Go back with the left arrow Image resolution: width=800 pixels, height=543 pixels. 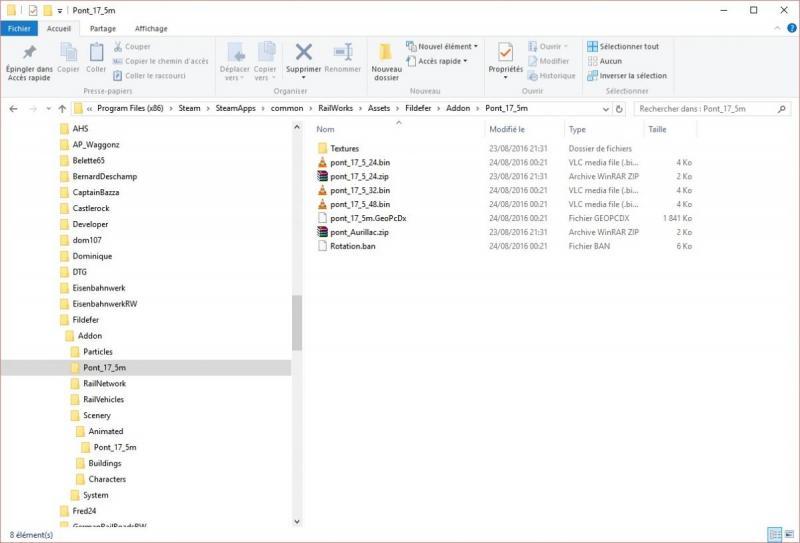(x=14, y=109)
